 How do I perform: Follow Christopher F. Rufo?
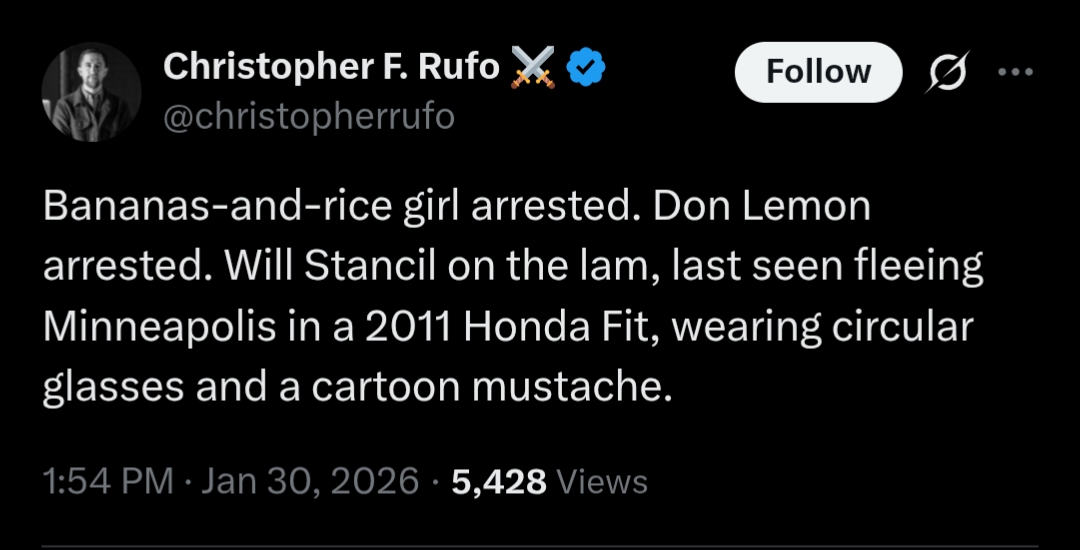[x=817, y=72]
